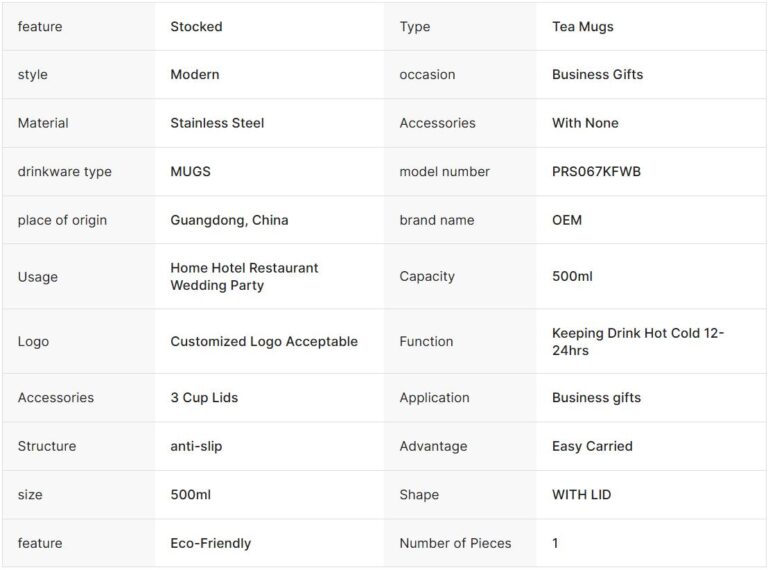Select the OEM brand name value
Screen dimensions: 768x570
[x=566, y=220]
